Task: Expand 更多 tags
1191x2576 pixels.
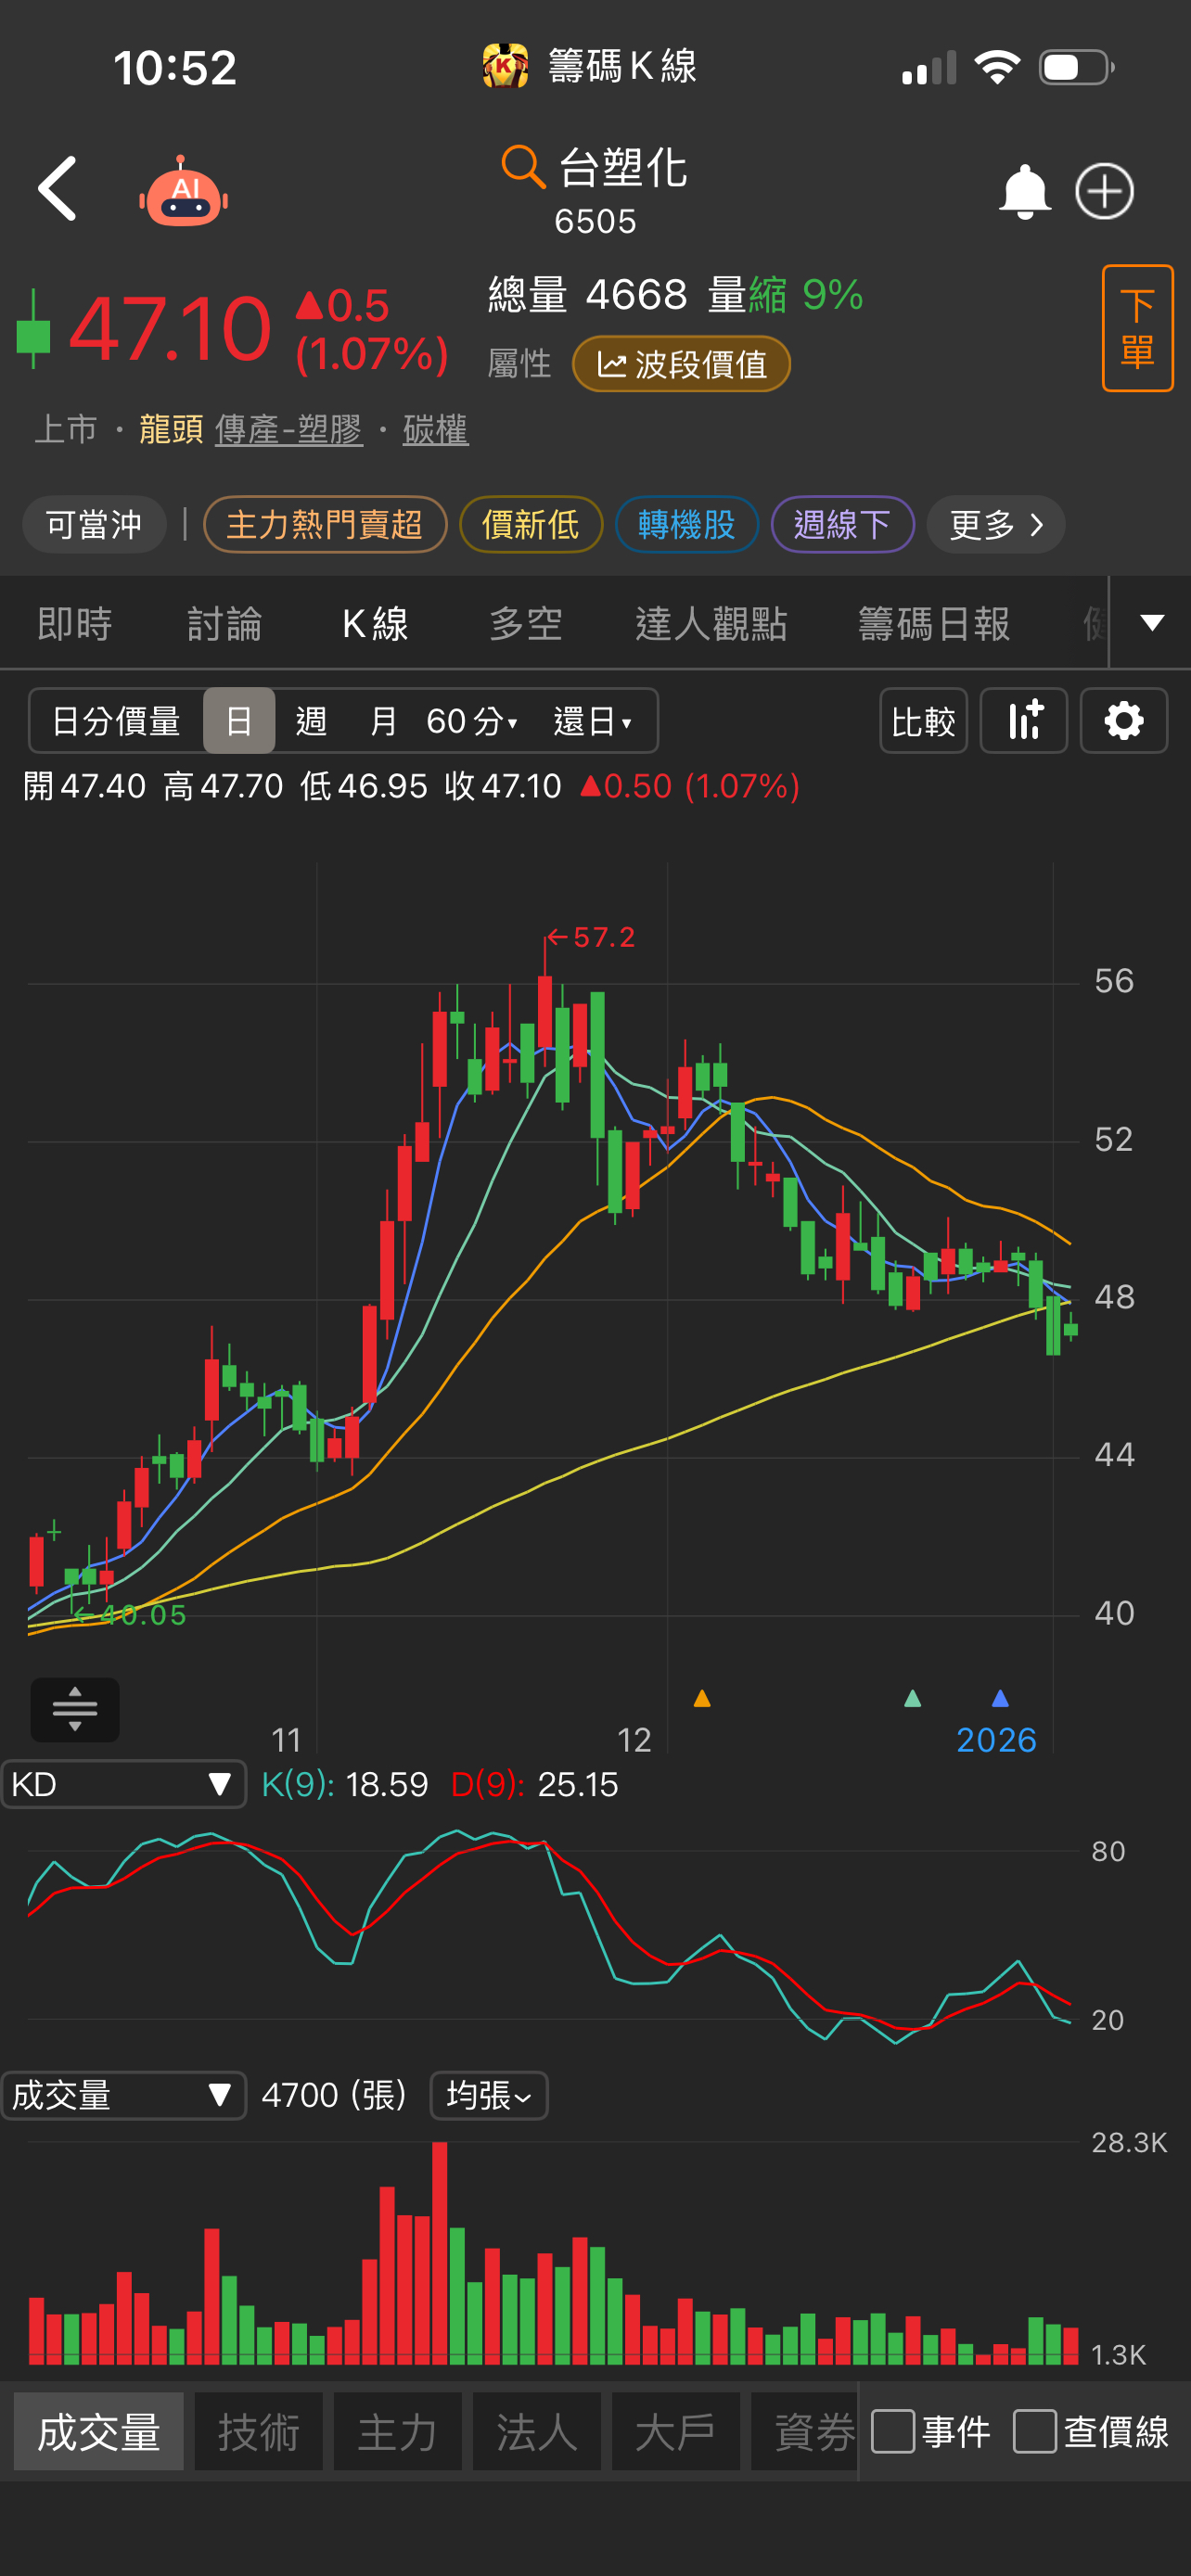Action: click(995, 524)
